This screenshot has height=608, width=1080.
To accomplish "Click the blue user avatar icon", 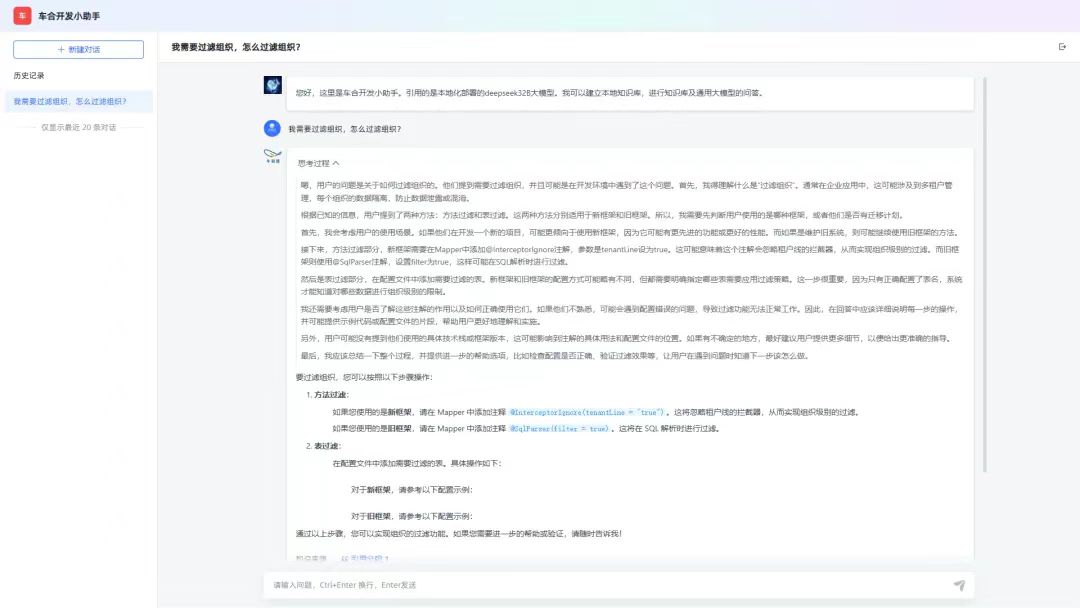I will 272,128.
